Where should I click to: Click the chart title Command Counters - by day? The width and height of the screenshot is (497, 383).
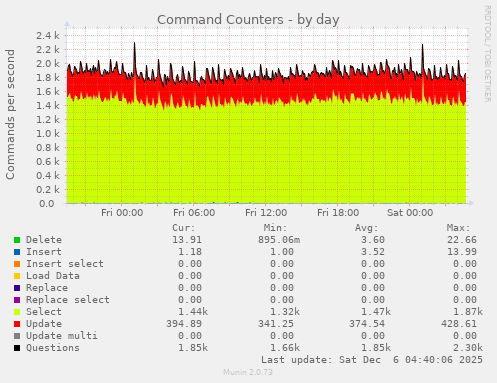[x=248, y=20]
